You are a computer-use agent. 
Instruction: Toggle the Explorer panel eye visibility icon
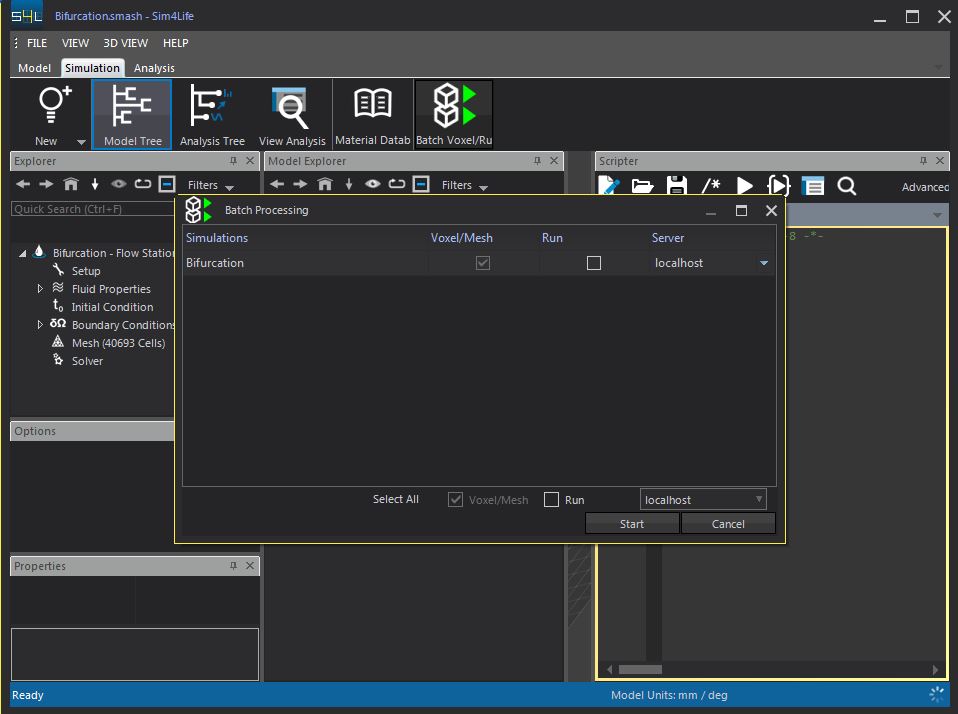point(119,184)
